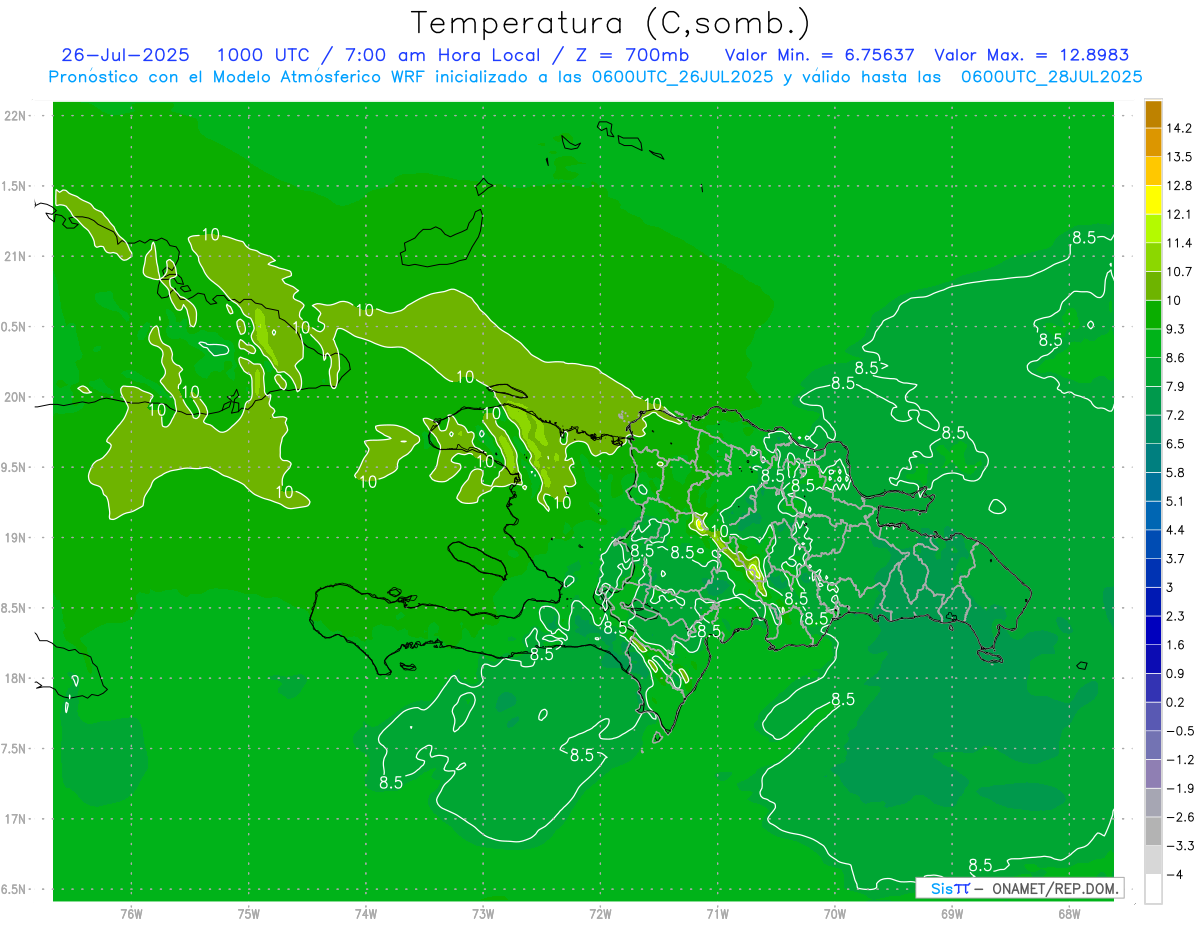
Task: Click the 14.2 legend value
Action: coord(1180,128)
